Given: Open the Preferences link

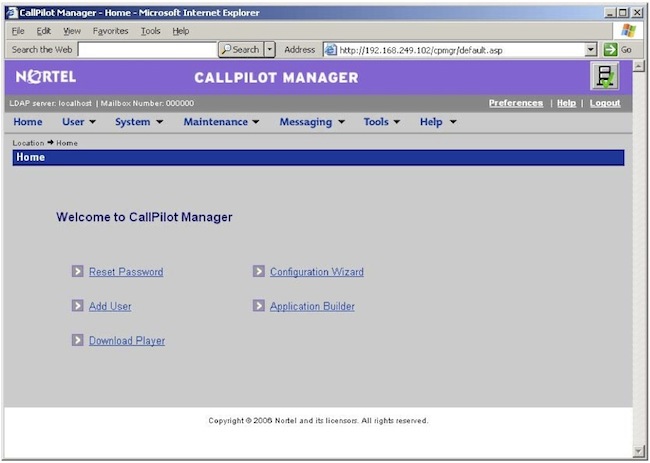Looking at the screenshot, I should [516, 103].
